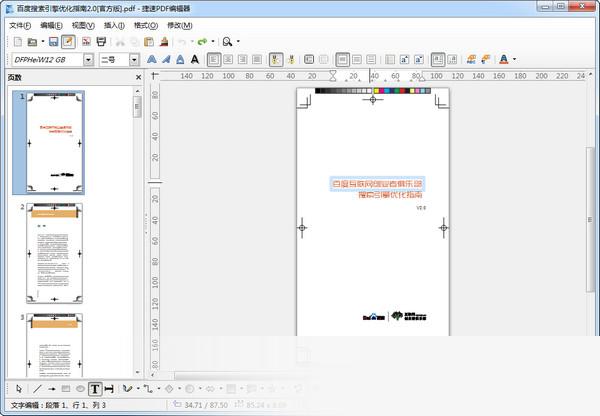Screen dimensions: 600x416
Task: Expand the font size dropdown
Action: 135,60
